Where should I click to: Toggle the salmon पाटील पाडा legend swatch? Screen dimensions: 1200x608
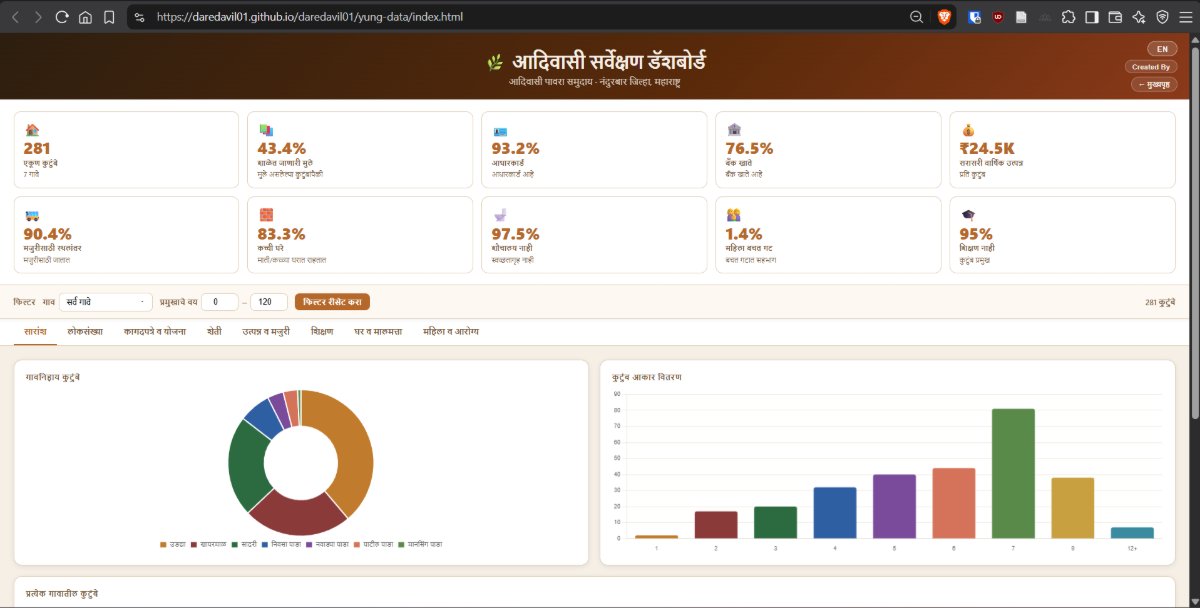355,544
